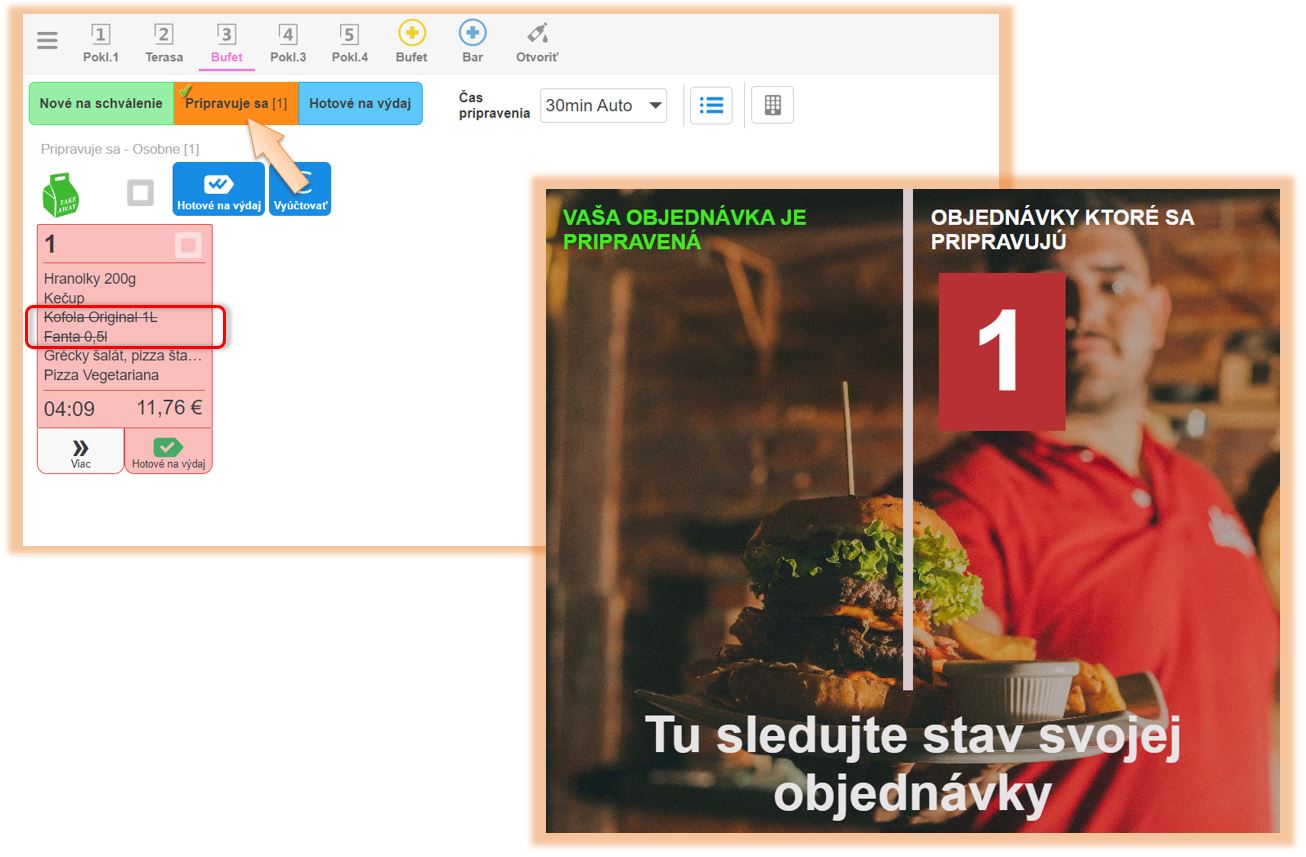1306x857 pixels.
Task: Mark order 1 ready via card's green check
Action: (x=168, y=451)
